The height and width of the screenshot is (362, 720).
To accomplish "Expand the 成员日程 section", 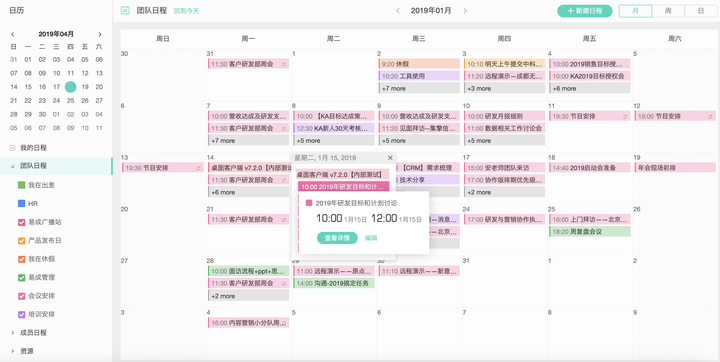I will pos(12,333).
